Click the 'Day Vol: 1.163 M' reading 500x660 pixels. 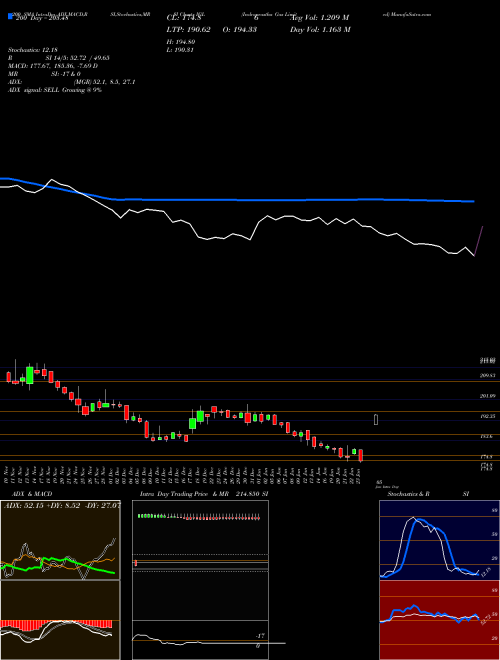click(x=320, y=29)
